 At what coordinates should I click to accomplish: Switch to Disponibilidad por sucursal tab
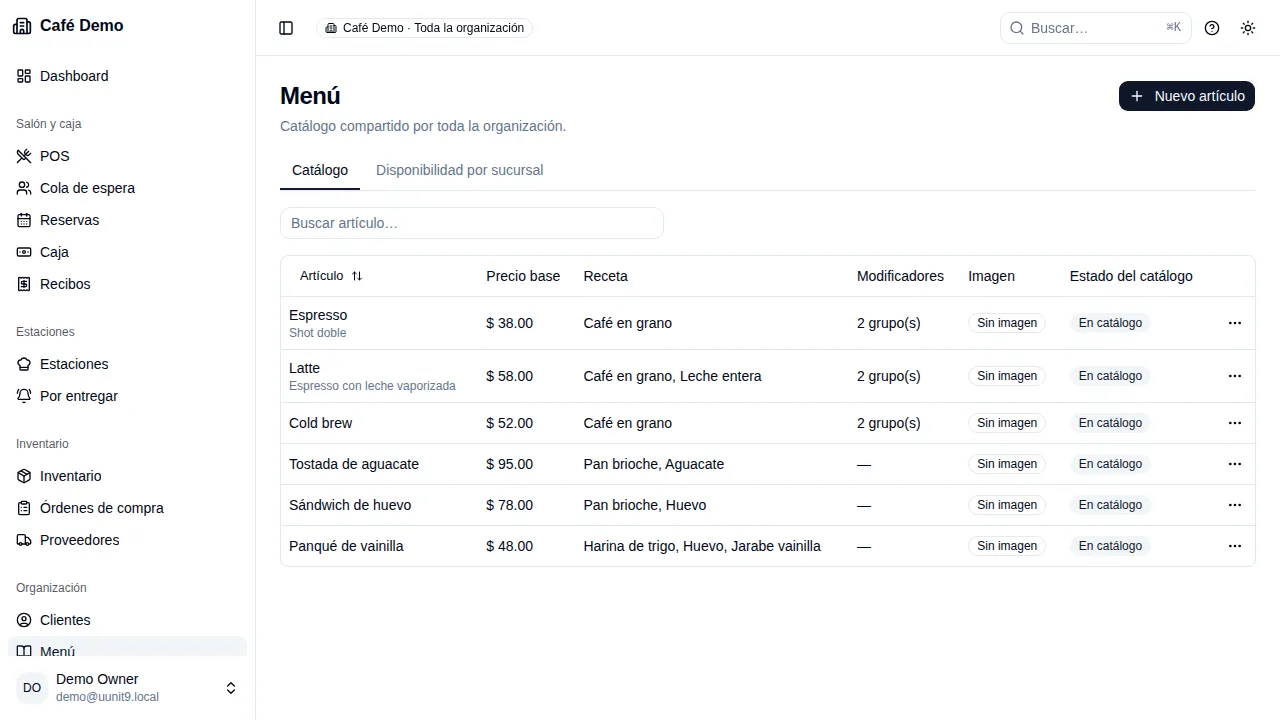(460, 170)
